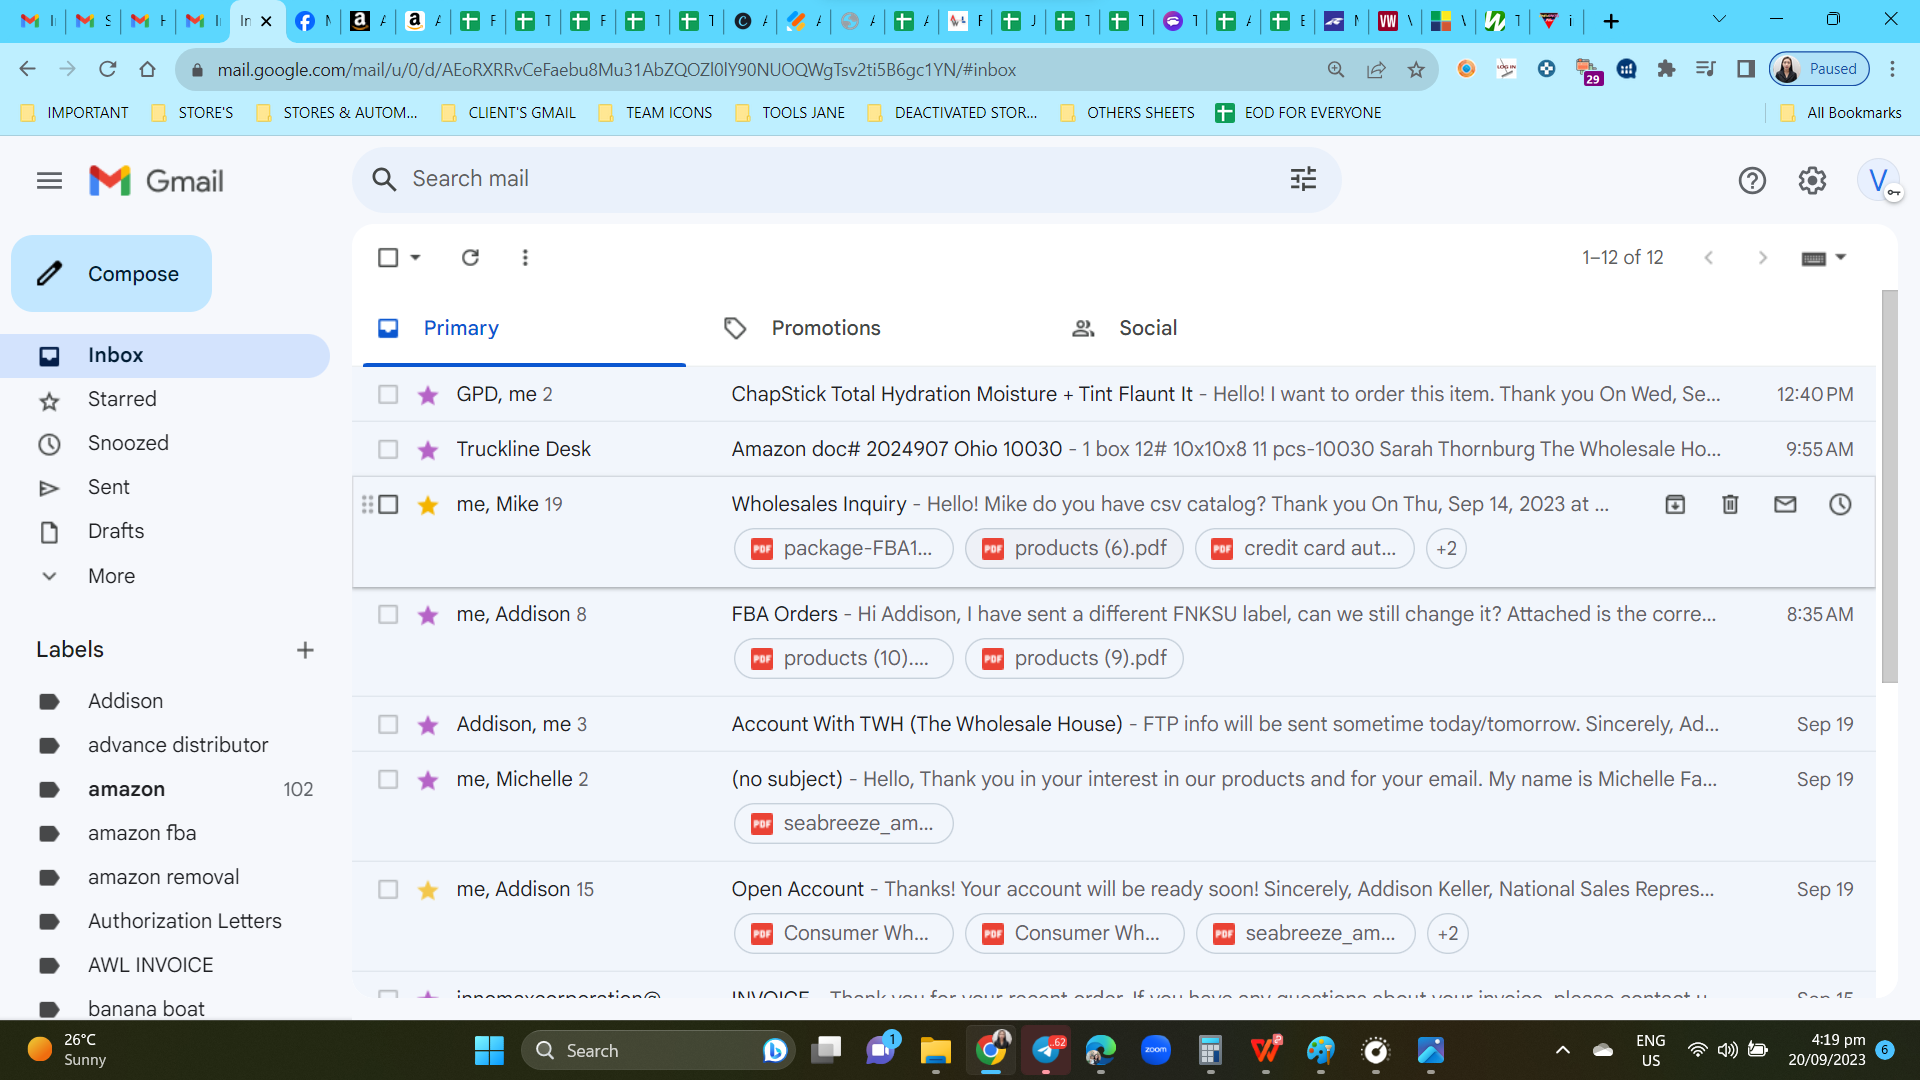The image size is (1920, 1080).
Task: Go to the Sent folder
Action: pyautogui.click(x=109, y=487)
